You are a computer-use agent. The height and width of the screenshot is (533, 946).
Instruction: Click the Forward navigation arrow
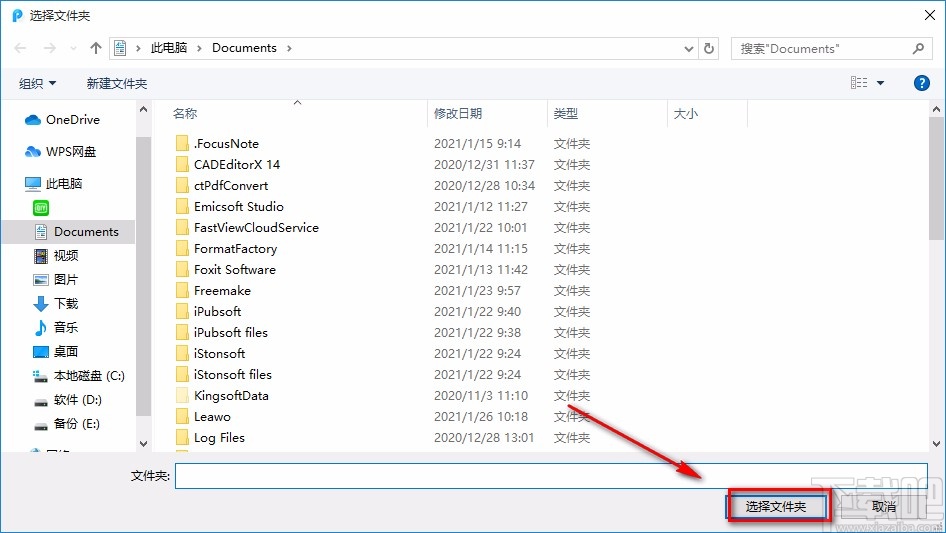pyautogui.click(x=49, y=48)
